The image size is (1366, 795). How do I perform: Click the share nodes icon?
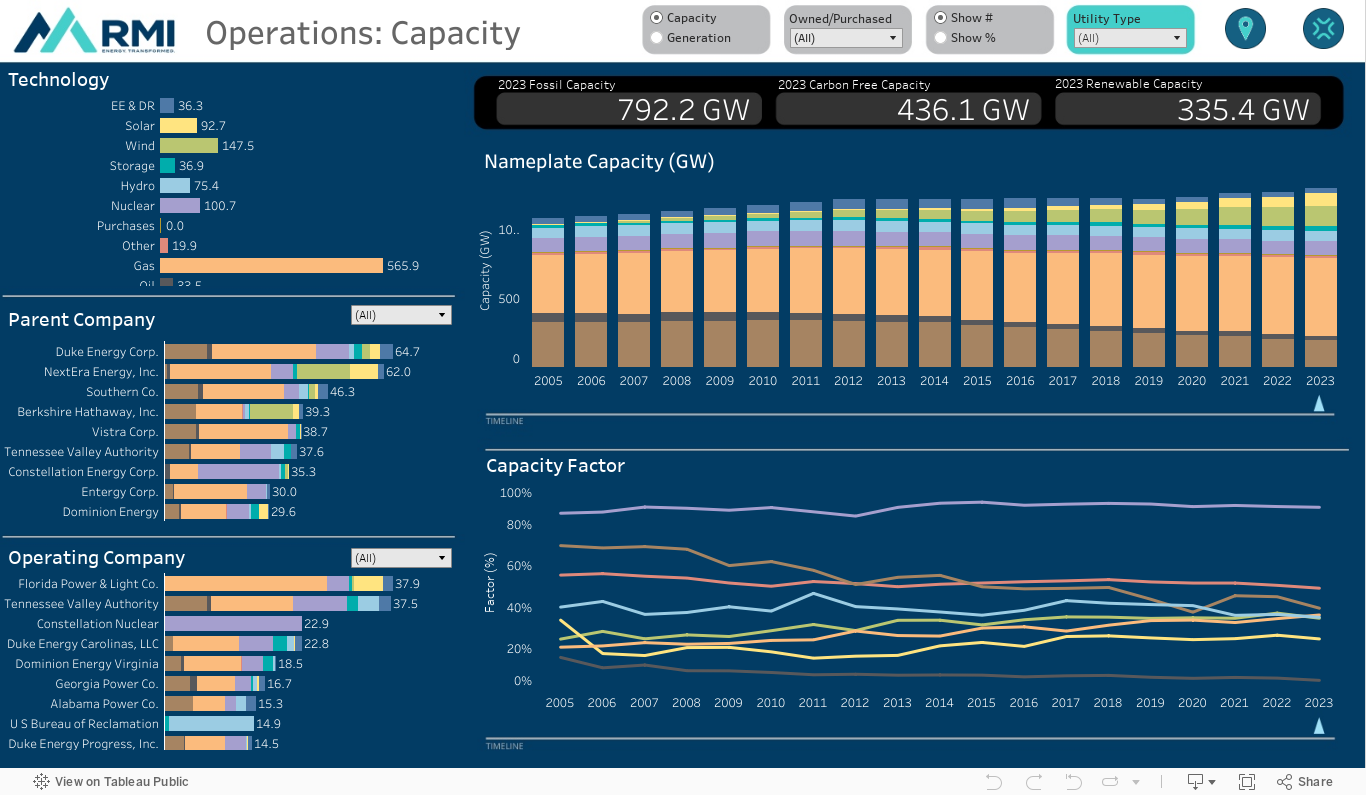click(1285, 781)
